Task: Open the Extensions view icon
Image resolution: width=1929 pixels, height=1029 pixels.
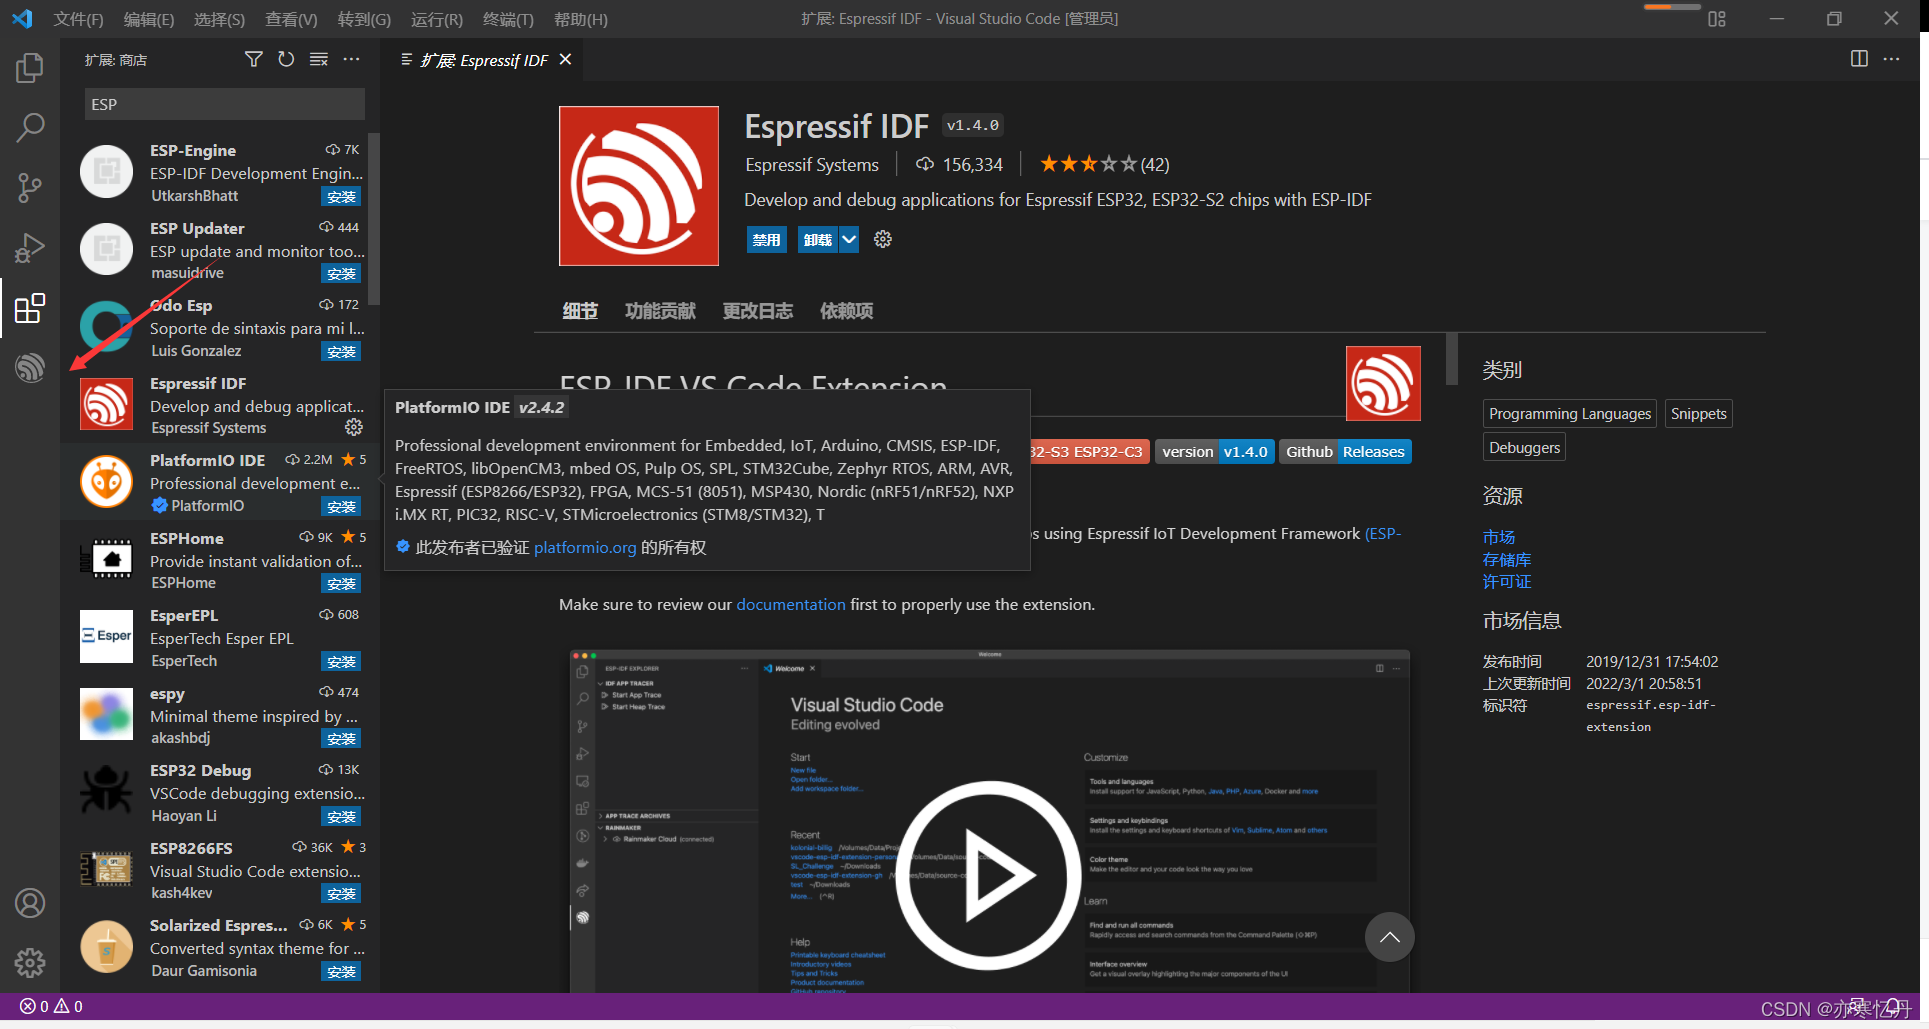Action: pos(30,308)
